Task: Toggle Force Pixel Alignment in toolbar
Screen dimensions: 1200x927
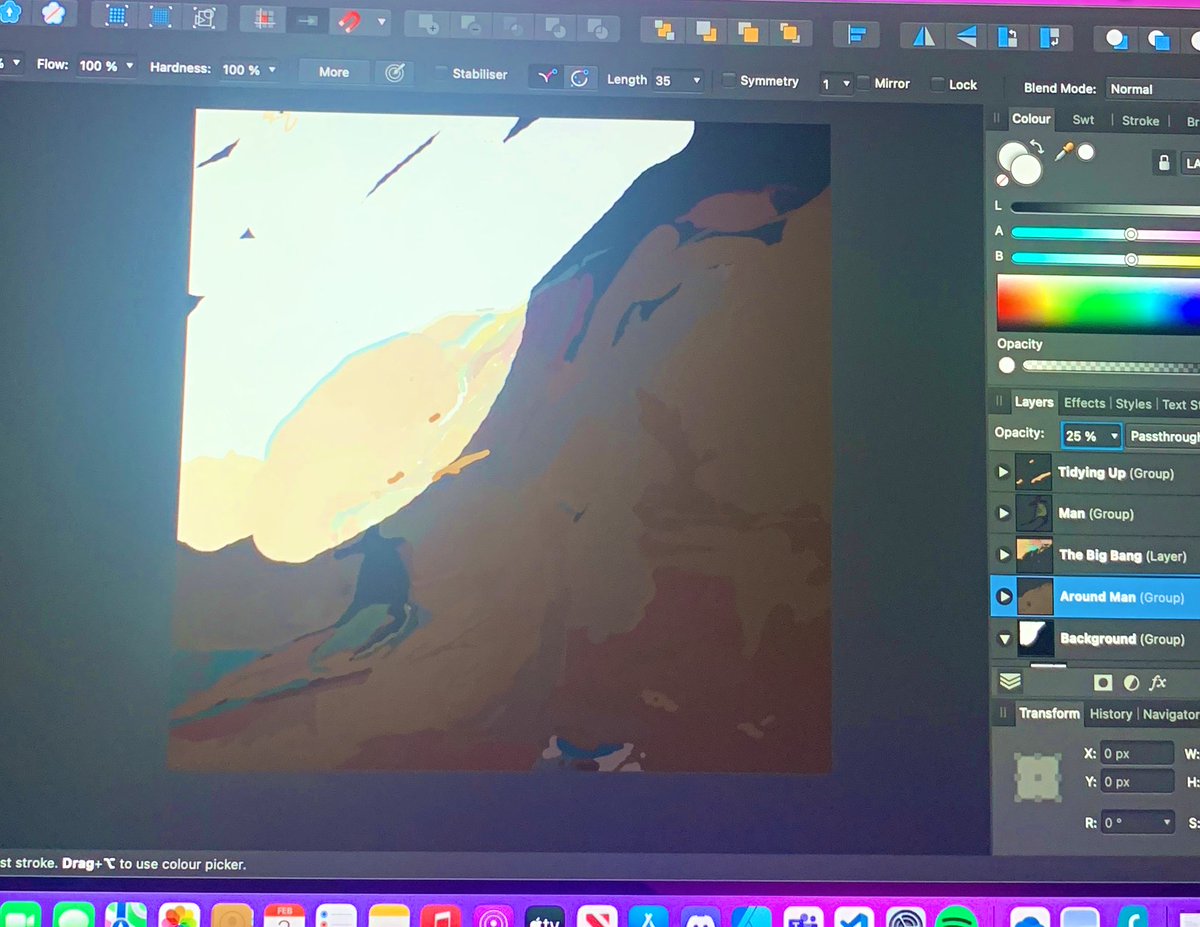Action: 265,19
